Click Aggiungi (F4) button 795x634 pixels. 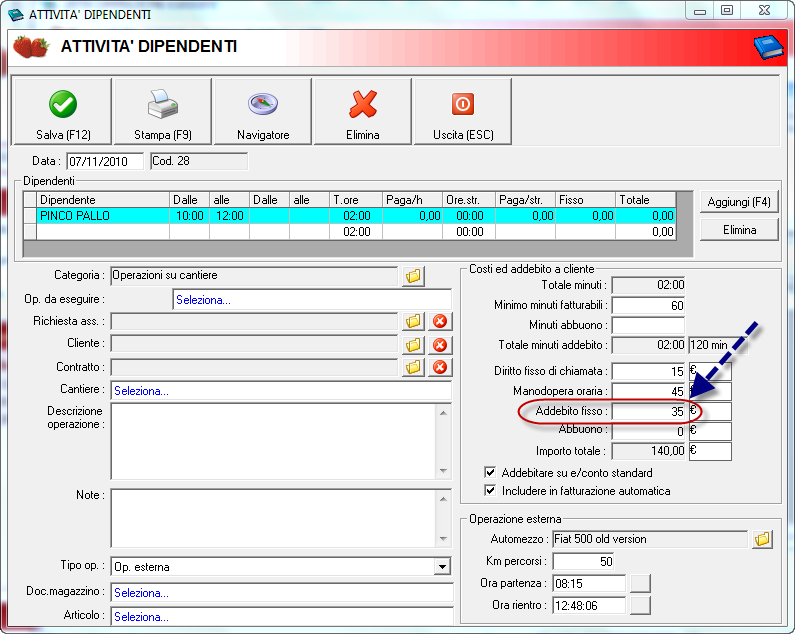(x=739, y=202)
